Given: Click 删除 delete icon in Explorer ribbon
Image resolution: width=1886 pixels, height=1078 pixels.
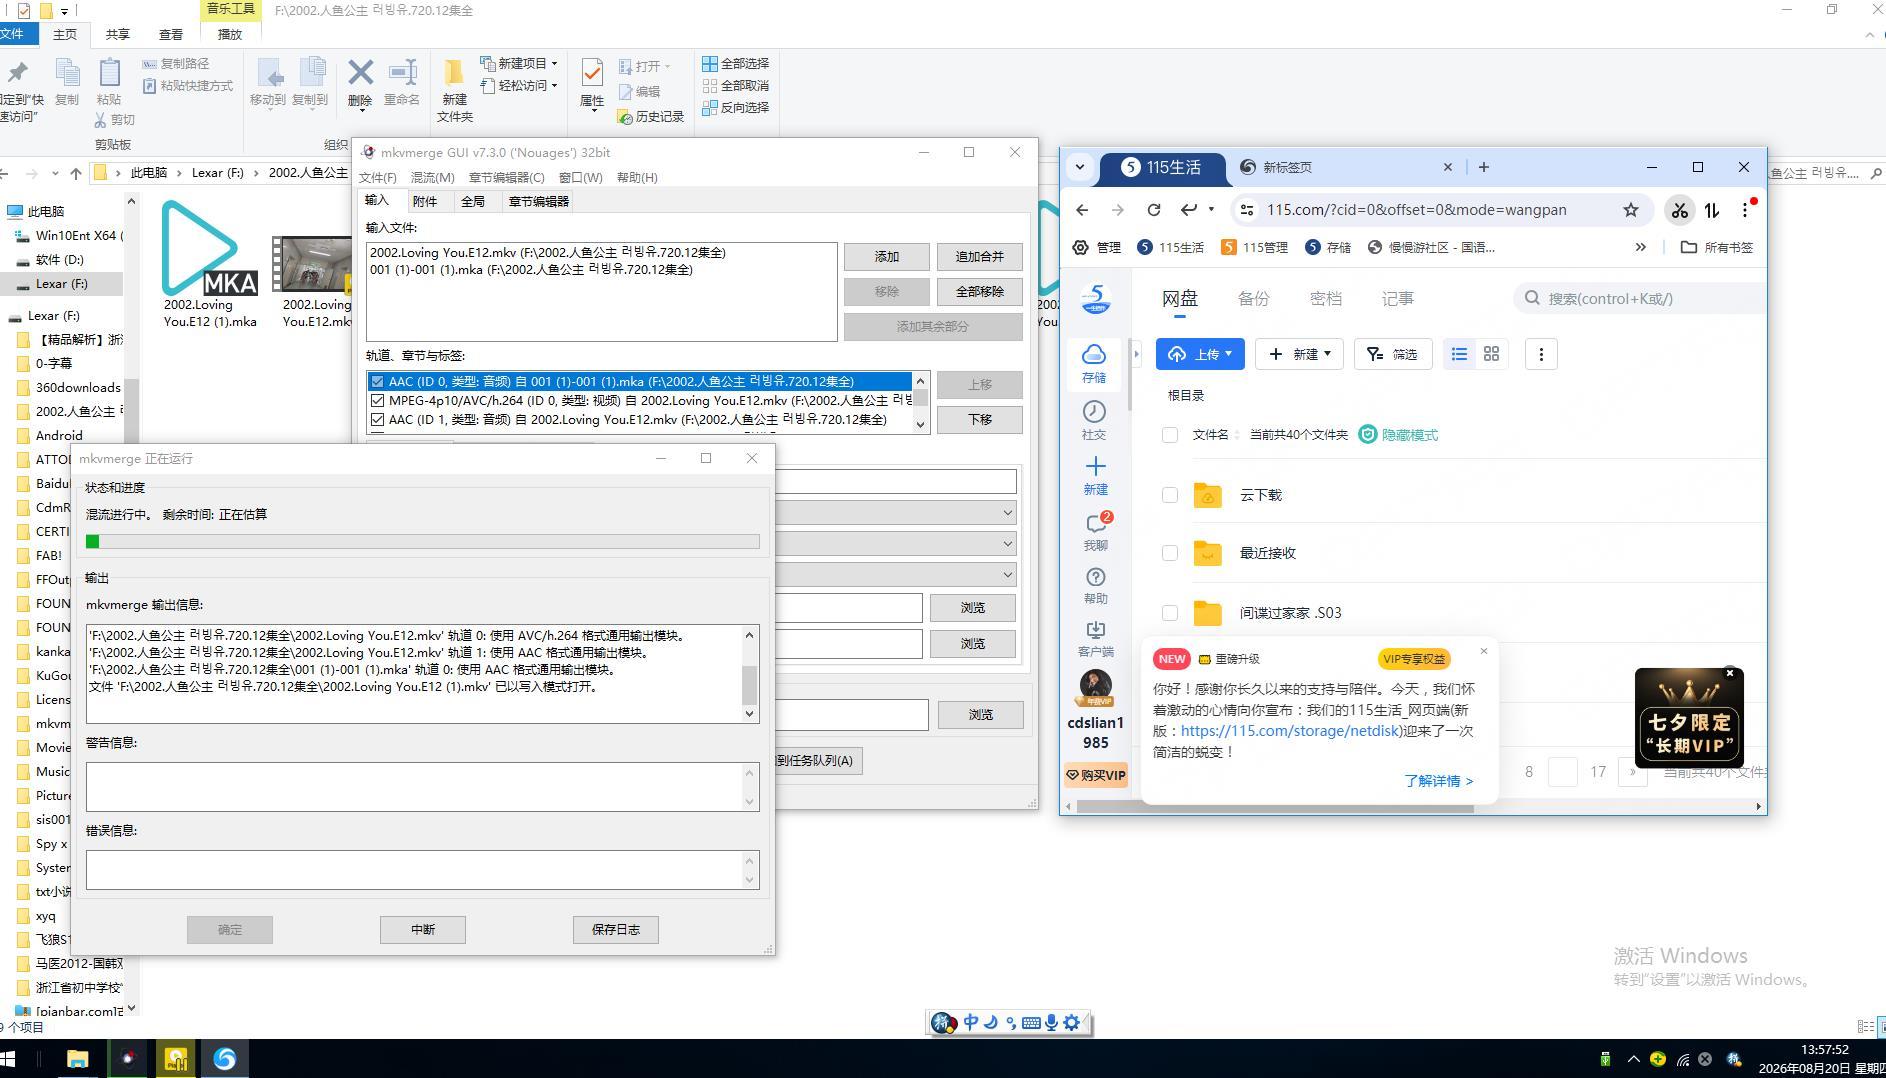Looking at the screenshot, I should click(x=360, y=83).
